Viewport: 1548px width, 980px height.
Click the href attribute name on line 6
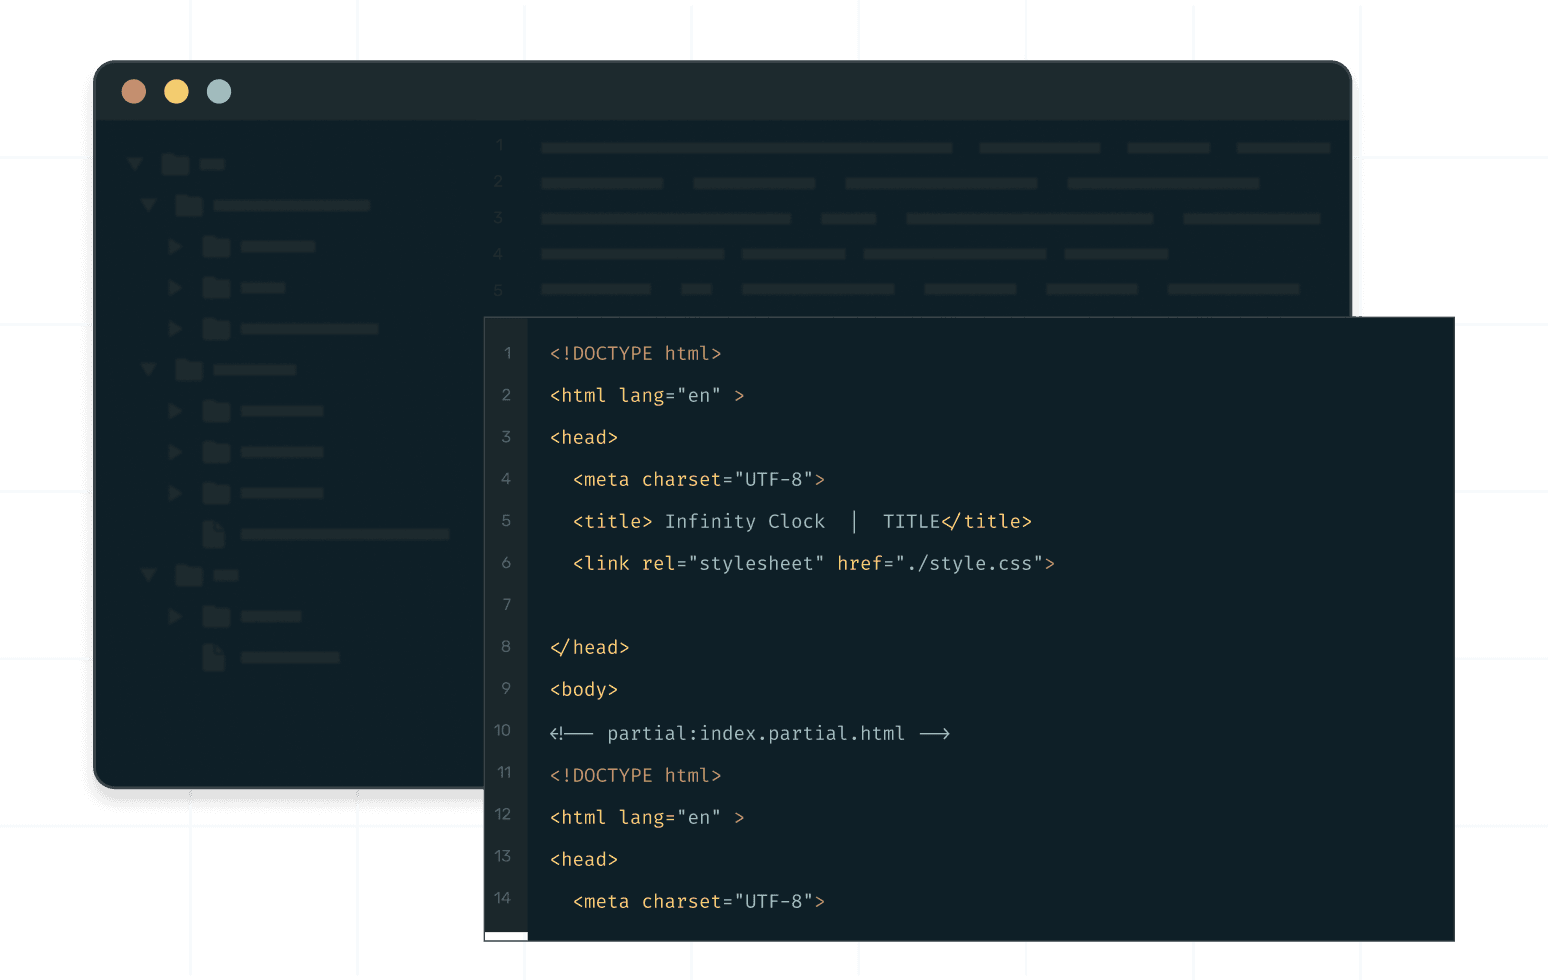[x=859, y=564]
